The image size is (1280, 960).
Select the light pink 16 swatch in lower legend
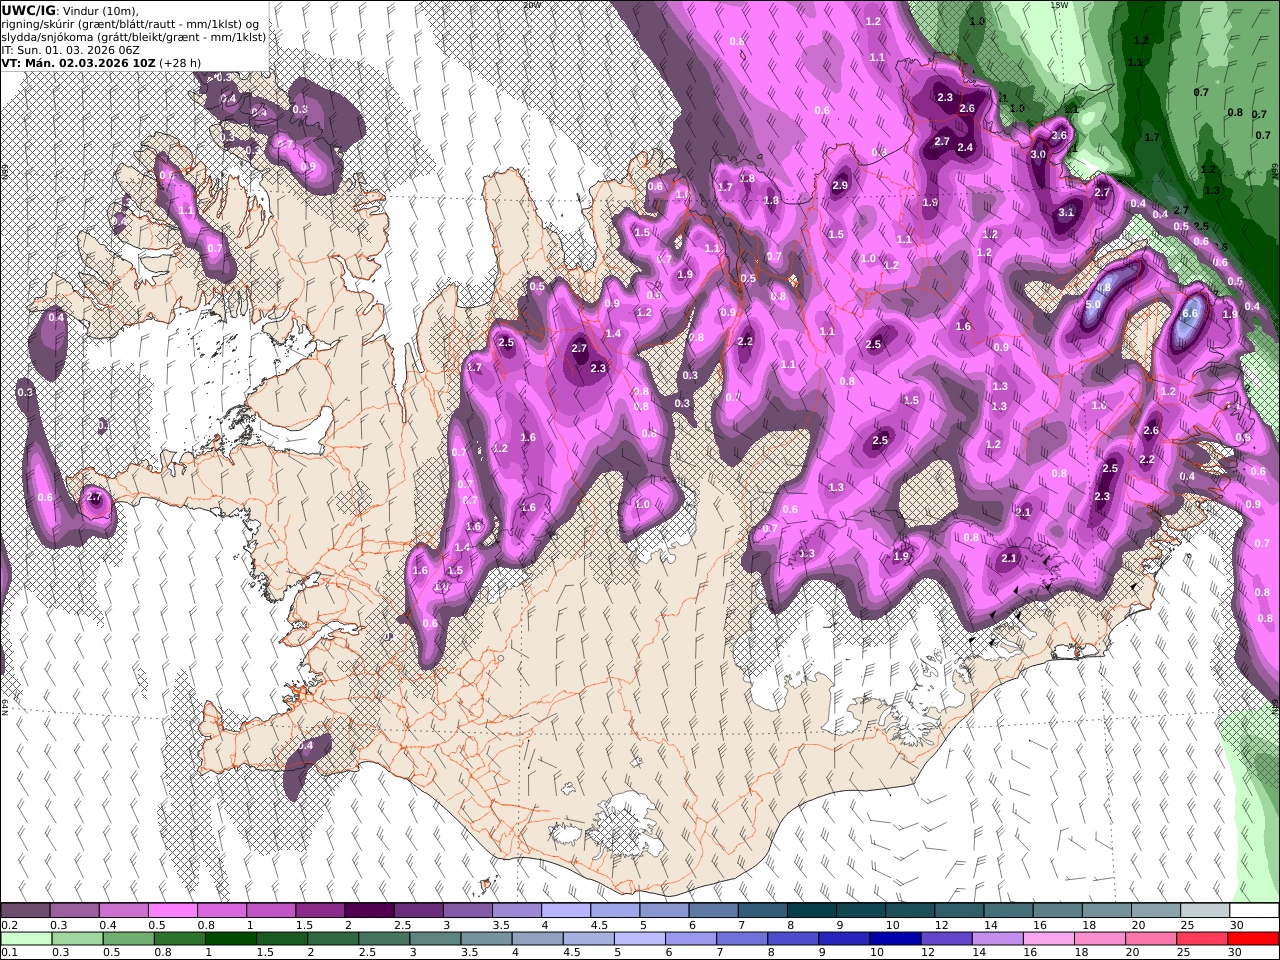1047,938
